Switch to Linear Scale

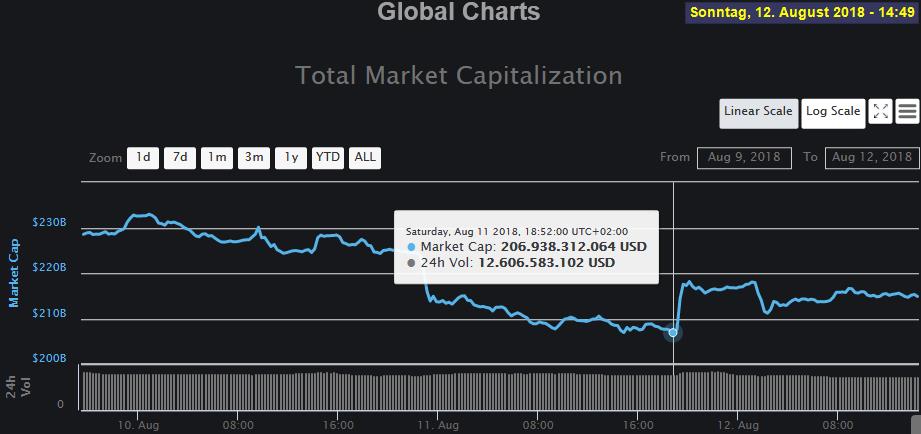758,112
